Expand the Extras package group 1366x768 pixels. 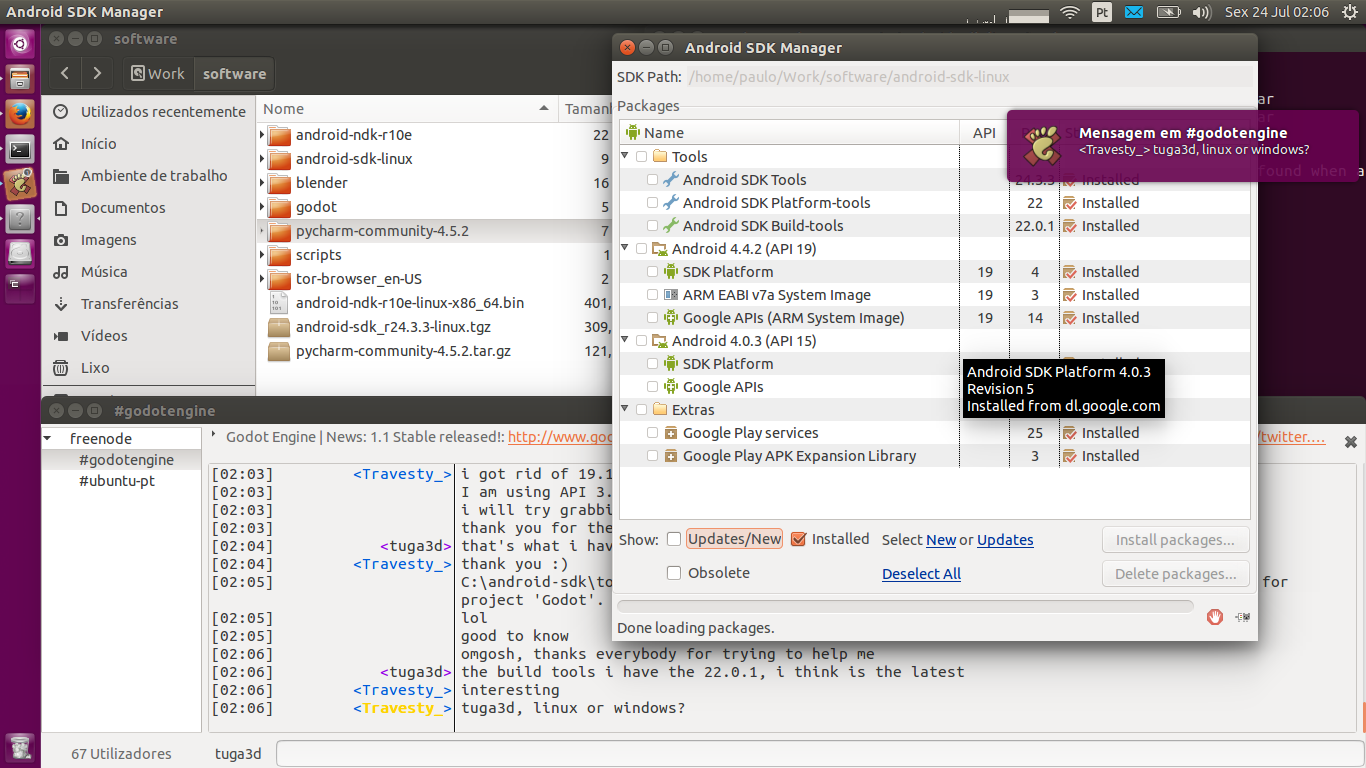point(626,409)
